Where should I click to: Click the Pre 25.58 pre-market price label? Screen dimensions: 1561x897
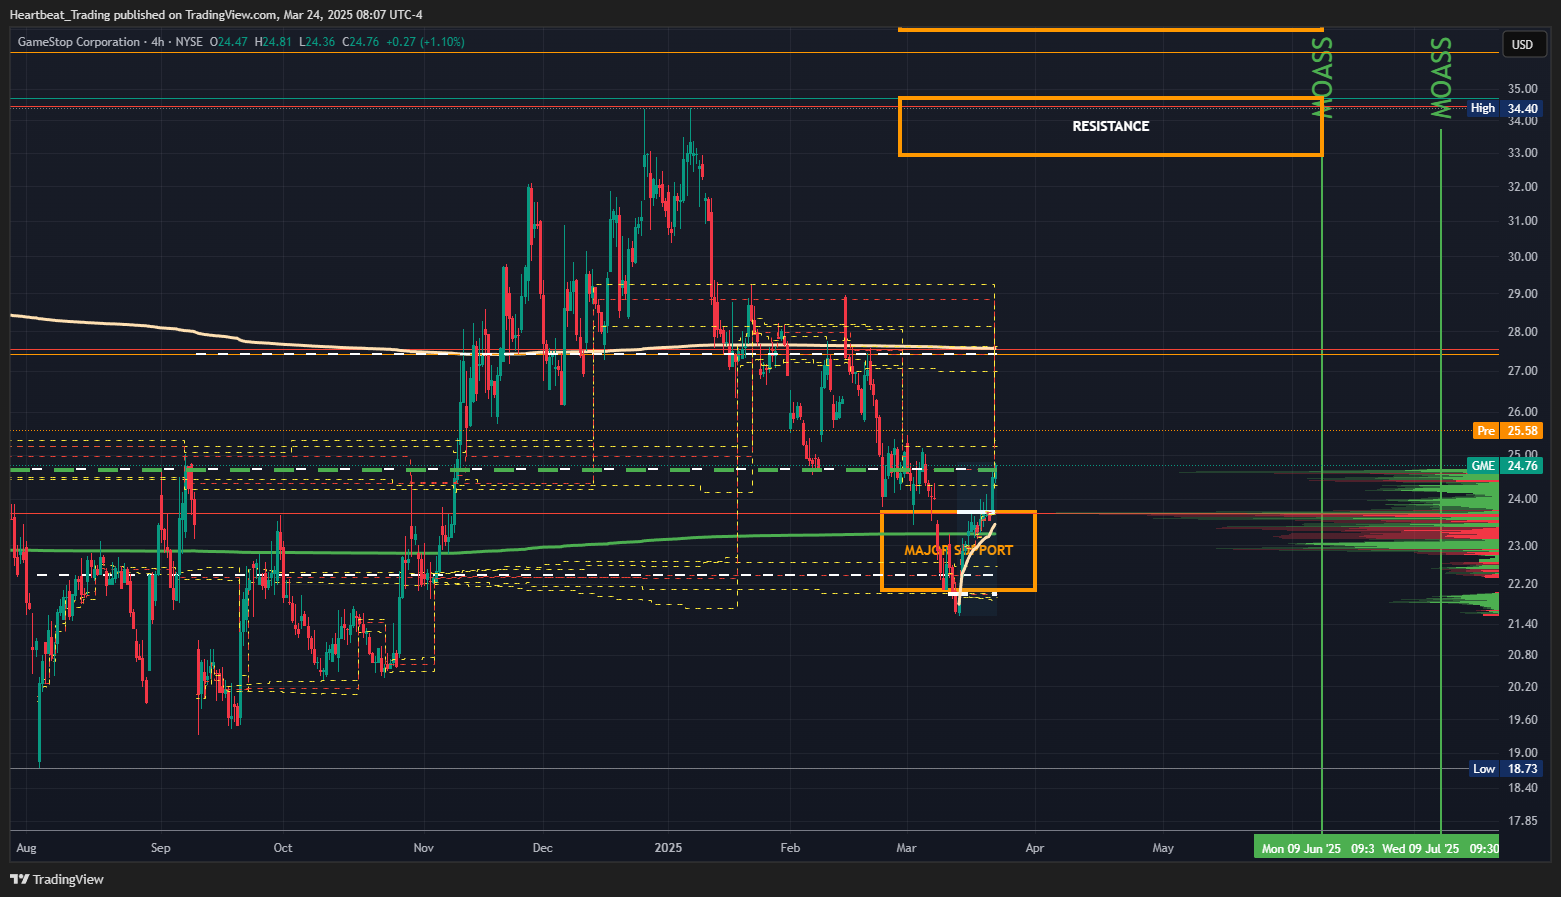click(1508, 431)
